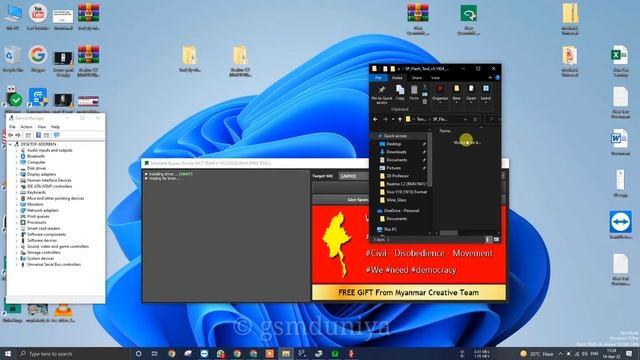Expand Audio inputs and outputs node

pos(17,150)
